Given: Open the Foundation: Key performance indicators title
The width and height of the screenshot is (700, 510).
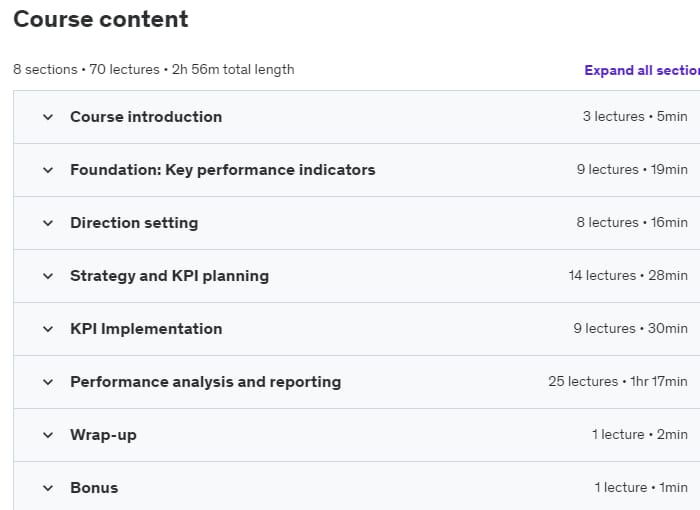Looking at the screenshot, I should (x=223, y=170).
